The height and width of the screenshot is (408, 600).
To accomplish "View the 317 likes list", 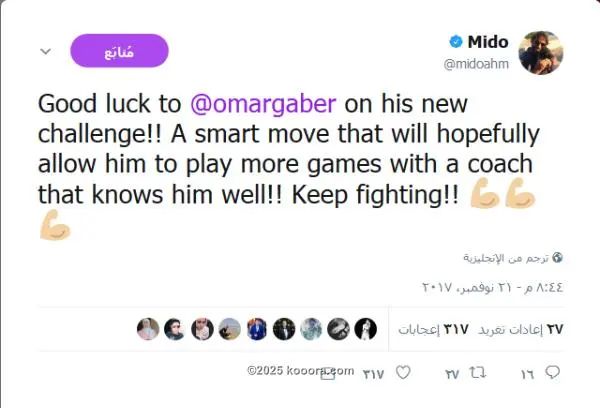I will point(433,329).
